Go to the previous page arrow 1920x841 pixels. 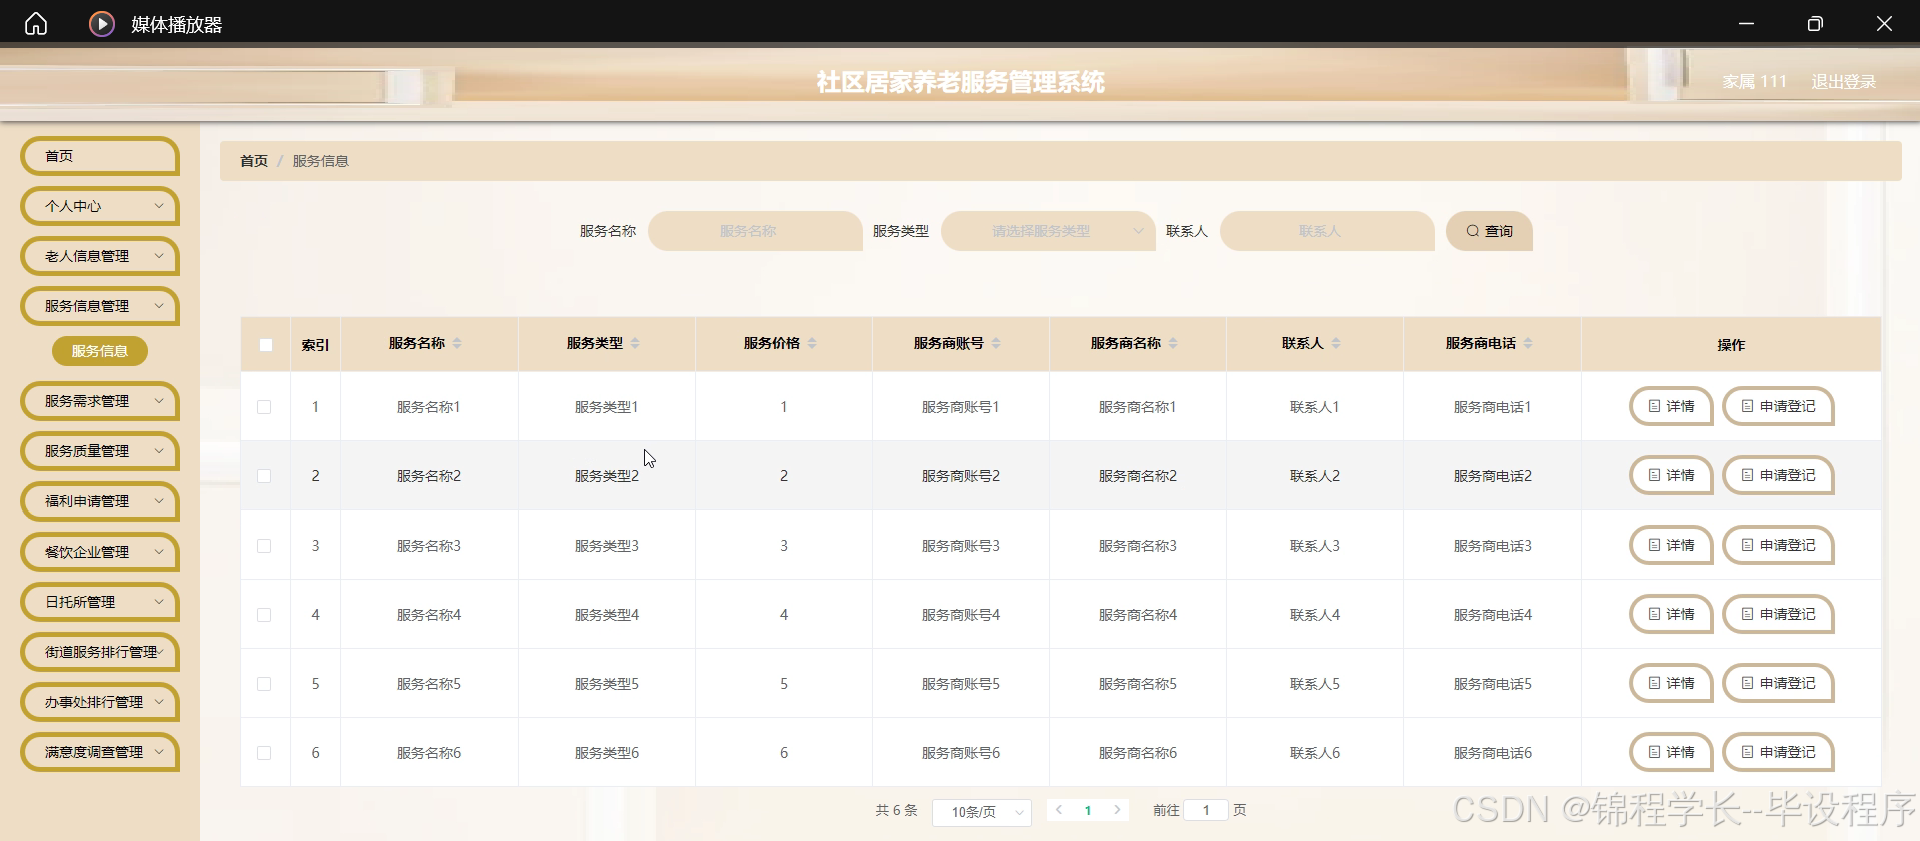[x=1059, y=810]
